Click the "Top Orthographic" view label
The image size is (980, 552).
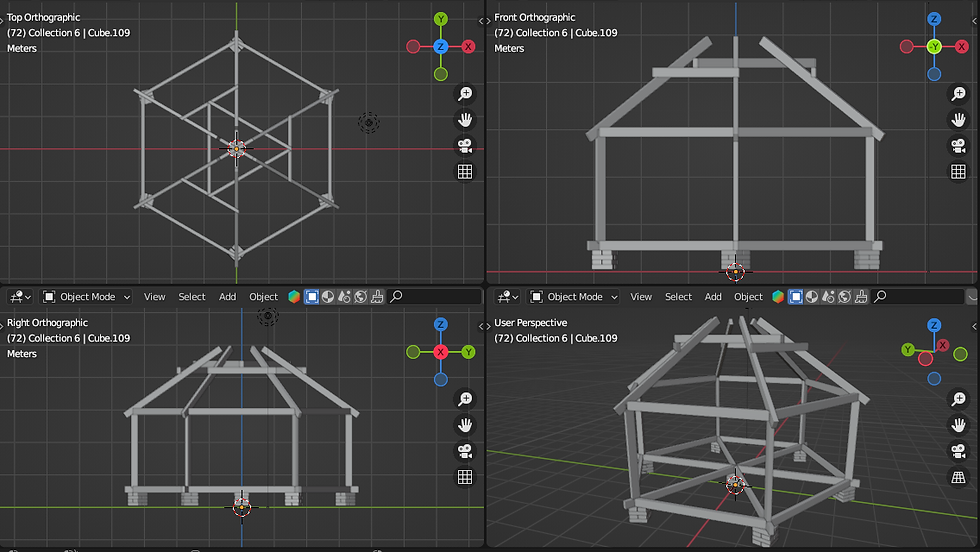click(43, 18)
